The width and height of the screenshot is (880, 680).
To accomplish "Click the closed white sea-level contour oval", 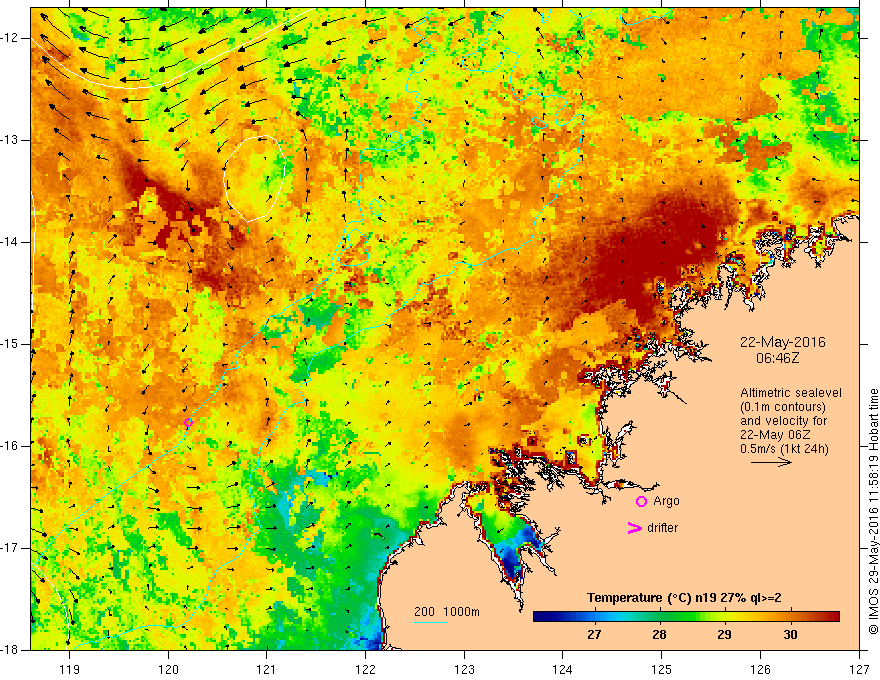I will tap(255, 178).
